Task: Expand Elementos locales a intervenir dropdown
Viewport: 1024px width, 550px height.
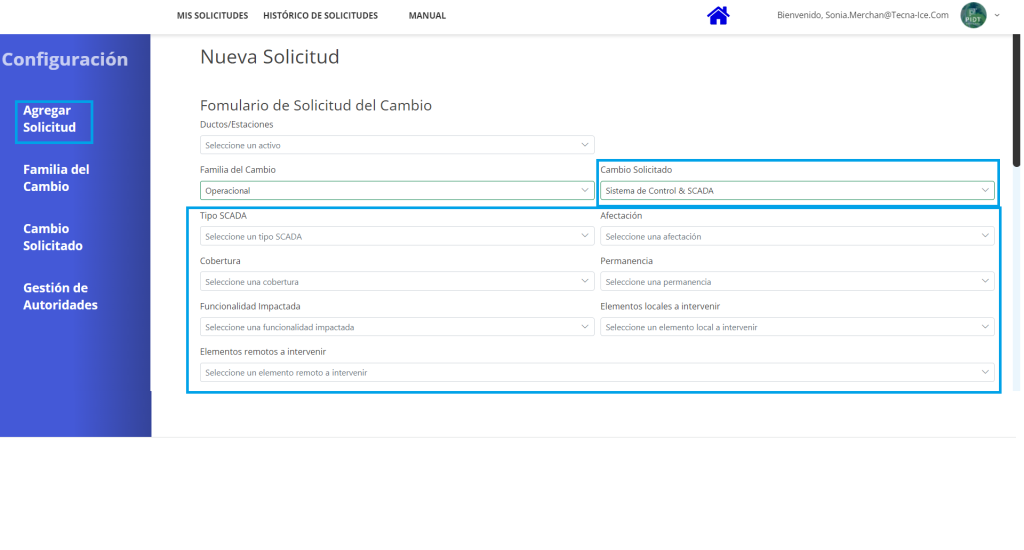Action: pos(797,327)
